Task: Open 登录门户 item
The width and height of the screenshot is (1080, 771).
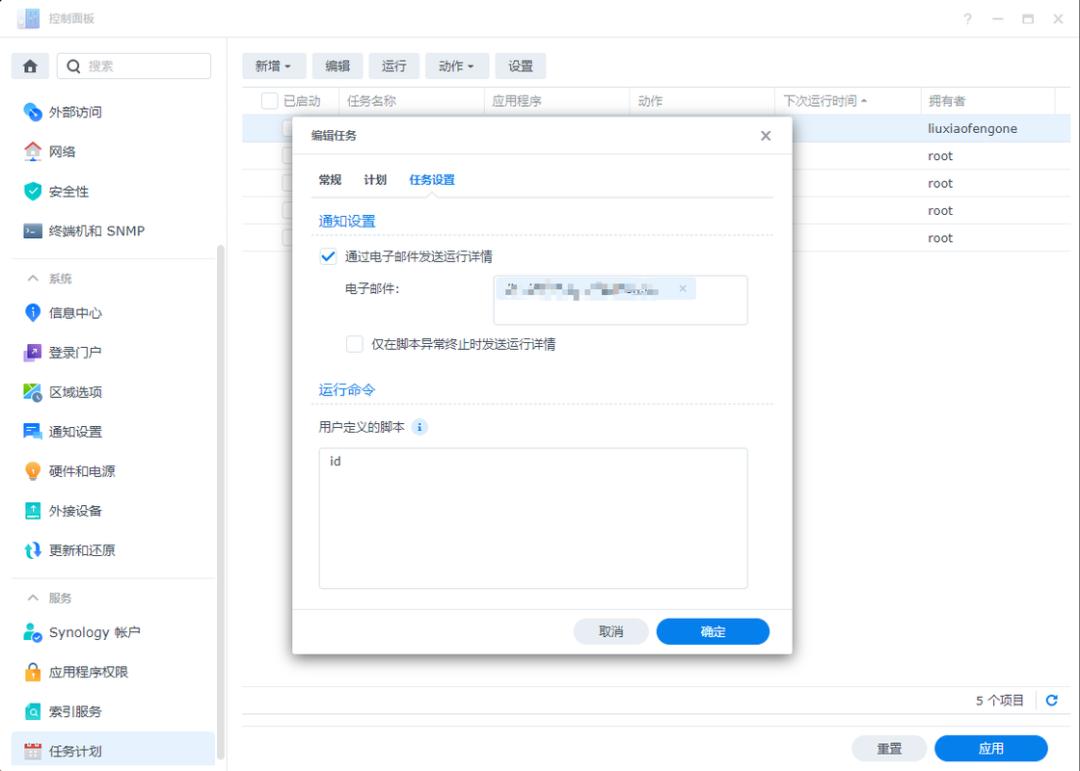Action: [114, 353]
